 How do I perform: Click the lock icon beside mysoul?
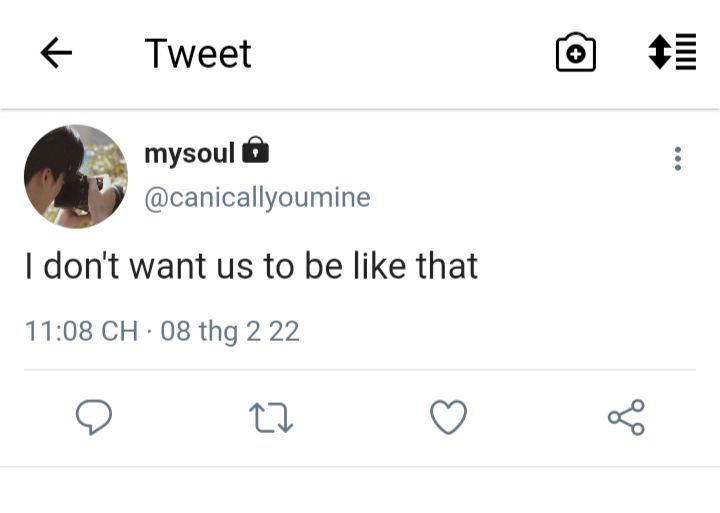pos(256,151)
